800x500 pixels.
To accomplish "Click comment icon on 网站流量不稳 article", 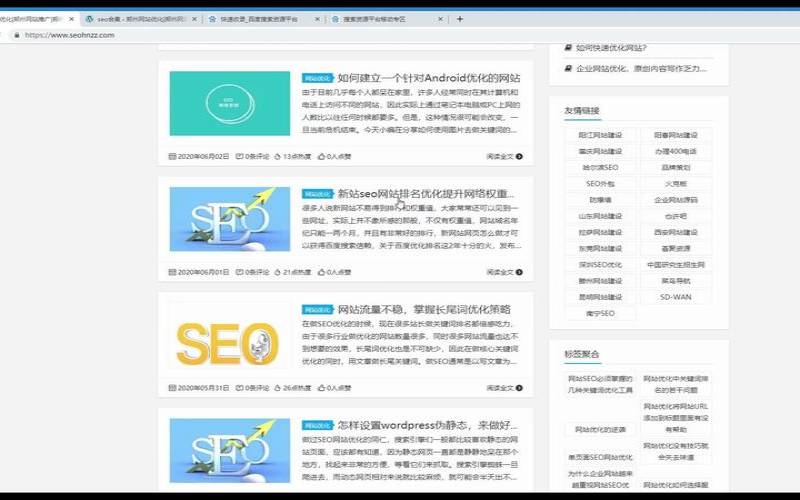I will tap(239, 388).
